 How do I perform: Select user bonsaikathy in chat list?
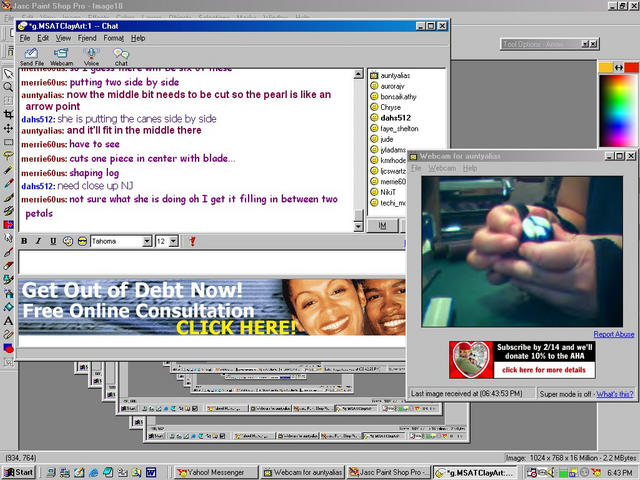pyautogui.click(x=398, y=97)
